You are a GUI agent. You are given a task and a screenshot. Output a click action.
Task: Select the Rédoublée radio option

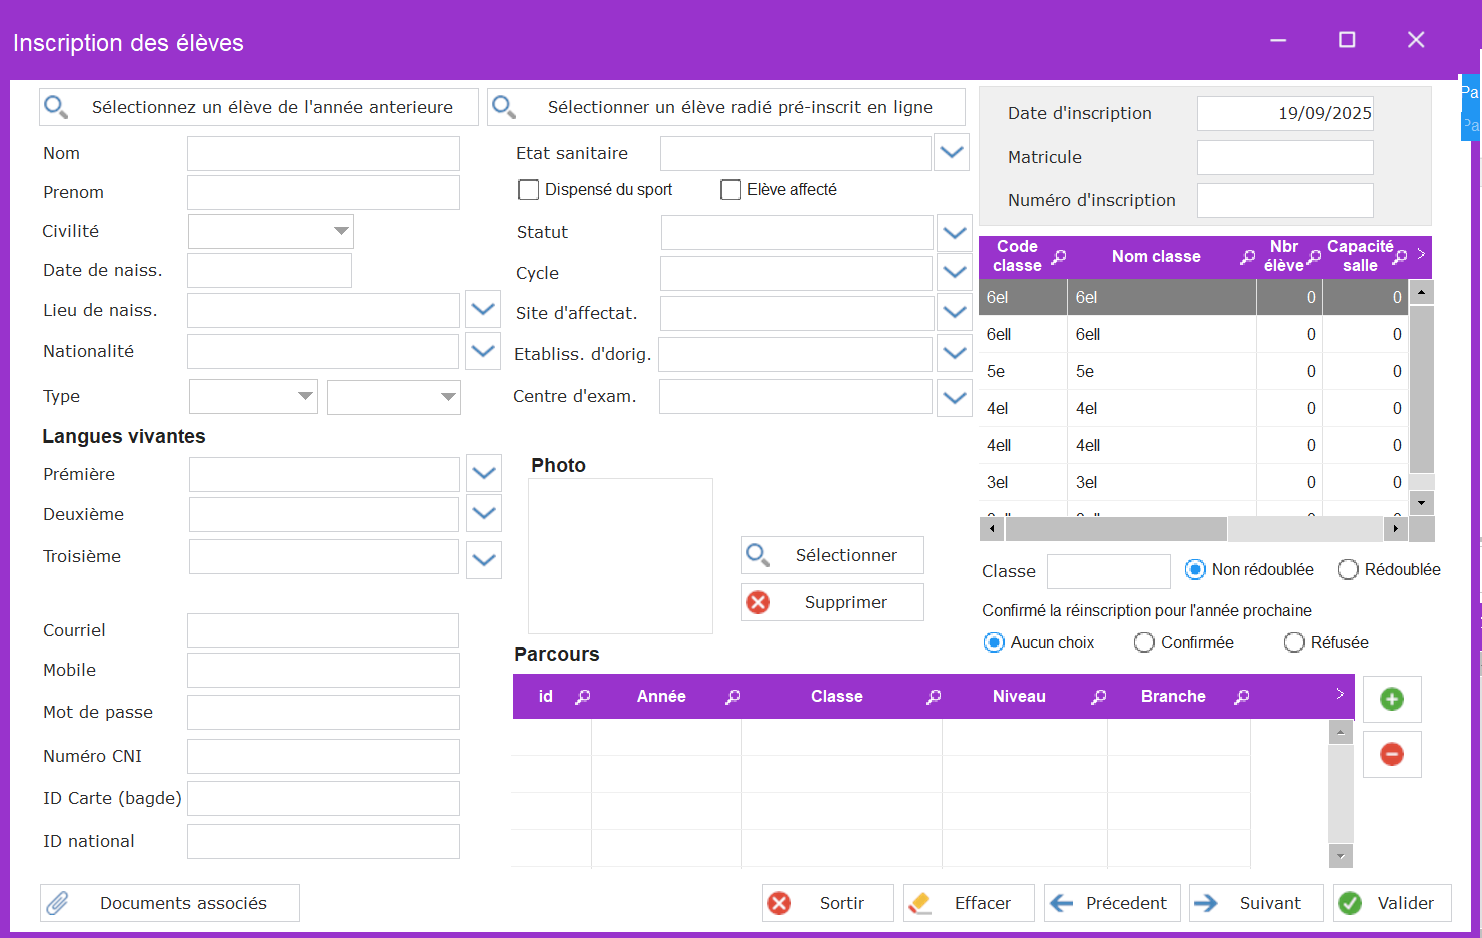(x=1348, y=569)
